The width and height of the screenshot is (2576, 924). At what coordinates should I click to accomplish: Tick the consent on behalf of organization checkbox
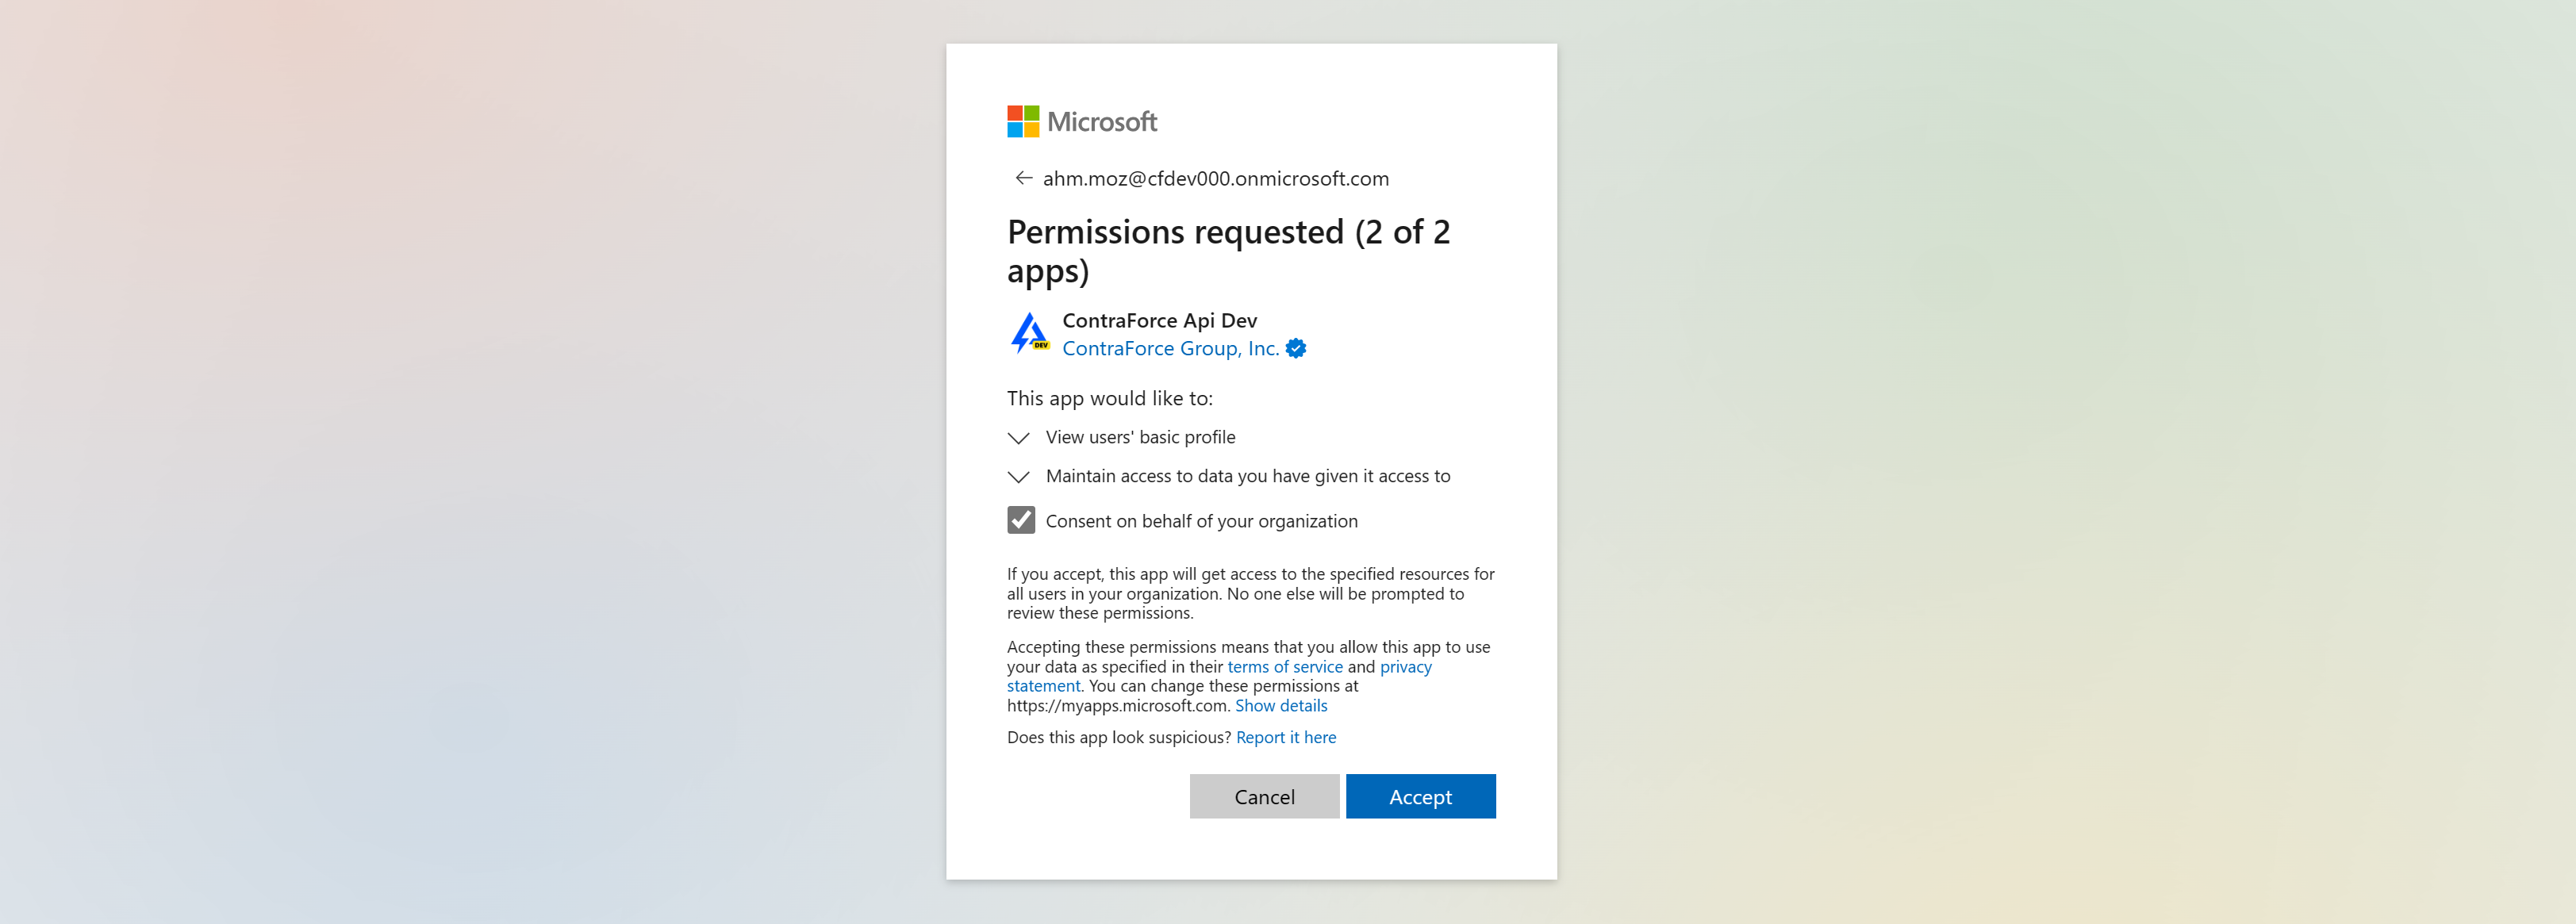(x=1021, y=520)
